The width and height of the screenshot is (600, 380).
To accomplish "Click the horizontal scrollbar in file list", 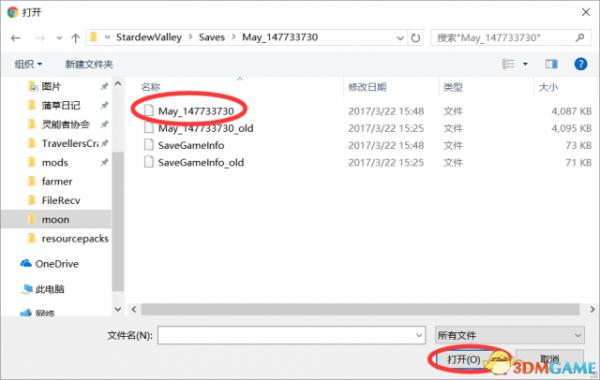I will pos(360,309).
